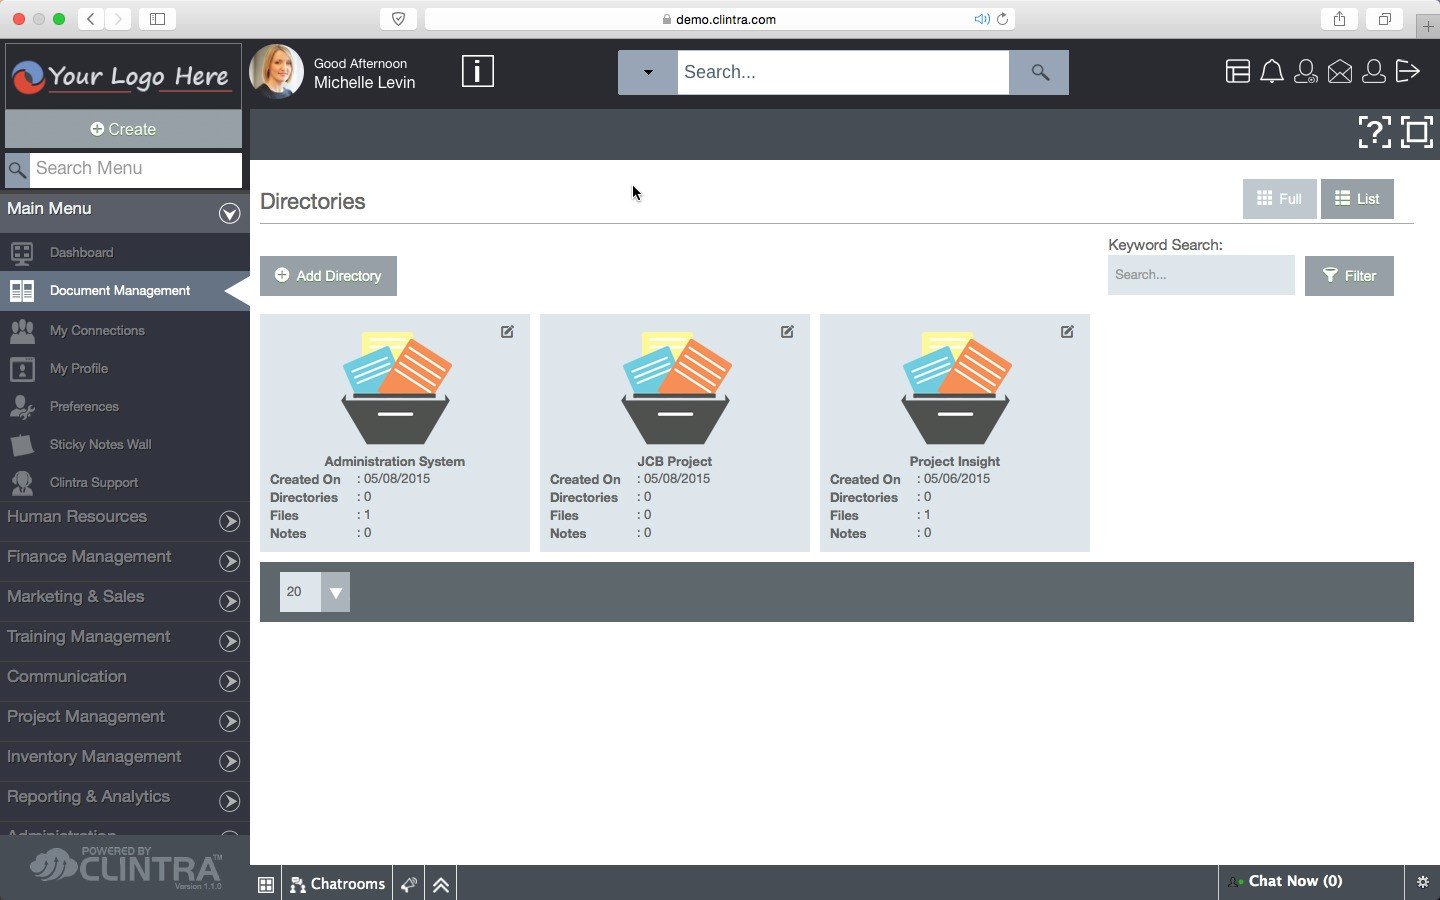1440x900 pixels.
Task: Click Michelle Levin's avatar photo
Action: 276,71
